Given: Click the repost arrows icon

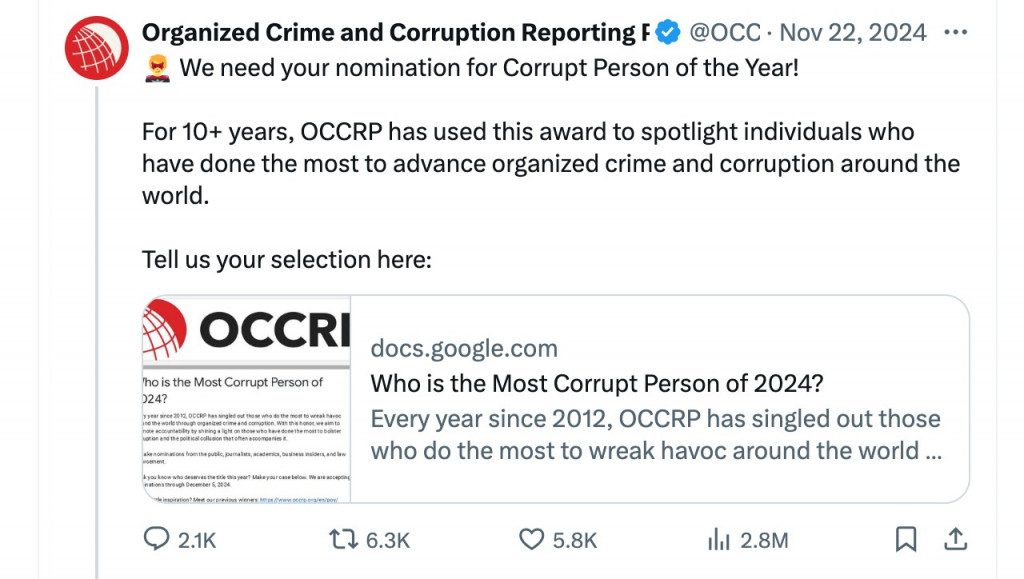Looking at the screenshot, I should 342,540.
